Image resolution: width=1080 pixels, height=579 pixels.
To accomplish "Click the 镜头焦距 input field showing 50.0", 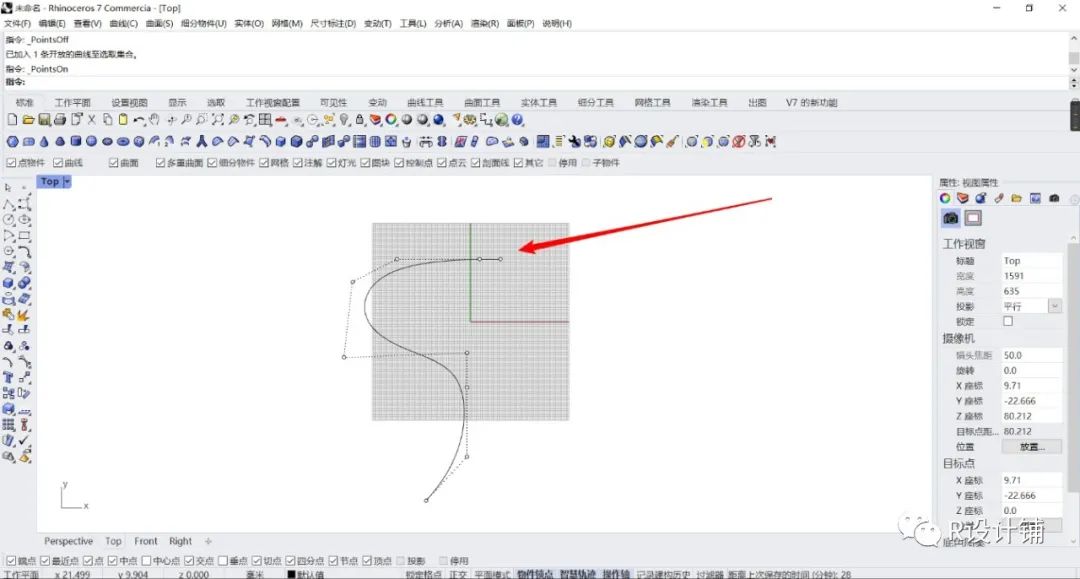I will 1030,355.
